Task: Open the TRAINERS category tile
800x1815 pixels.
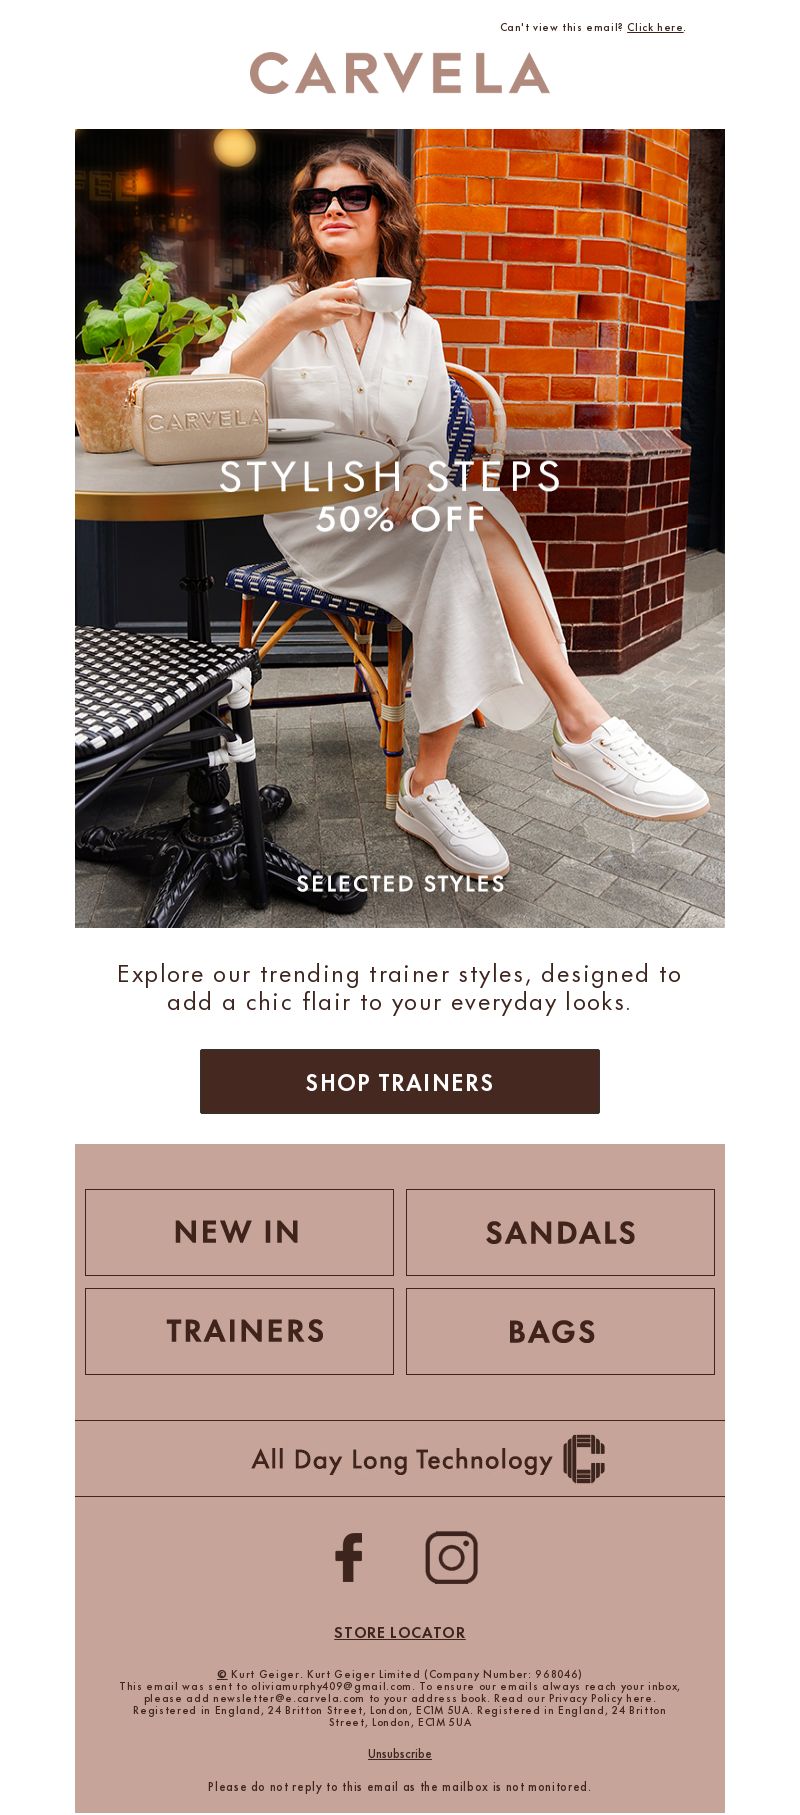Action: click(239, 1331)
